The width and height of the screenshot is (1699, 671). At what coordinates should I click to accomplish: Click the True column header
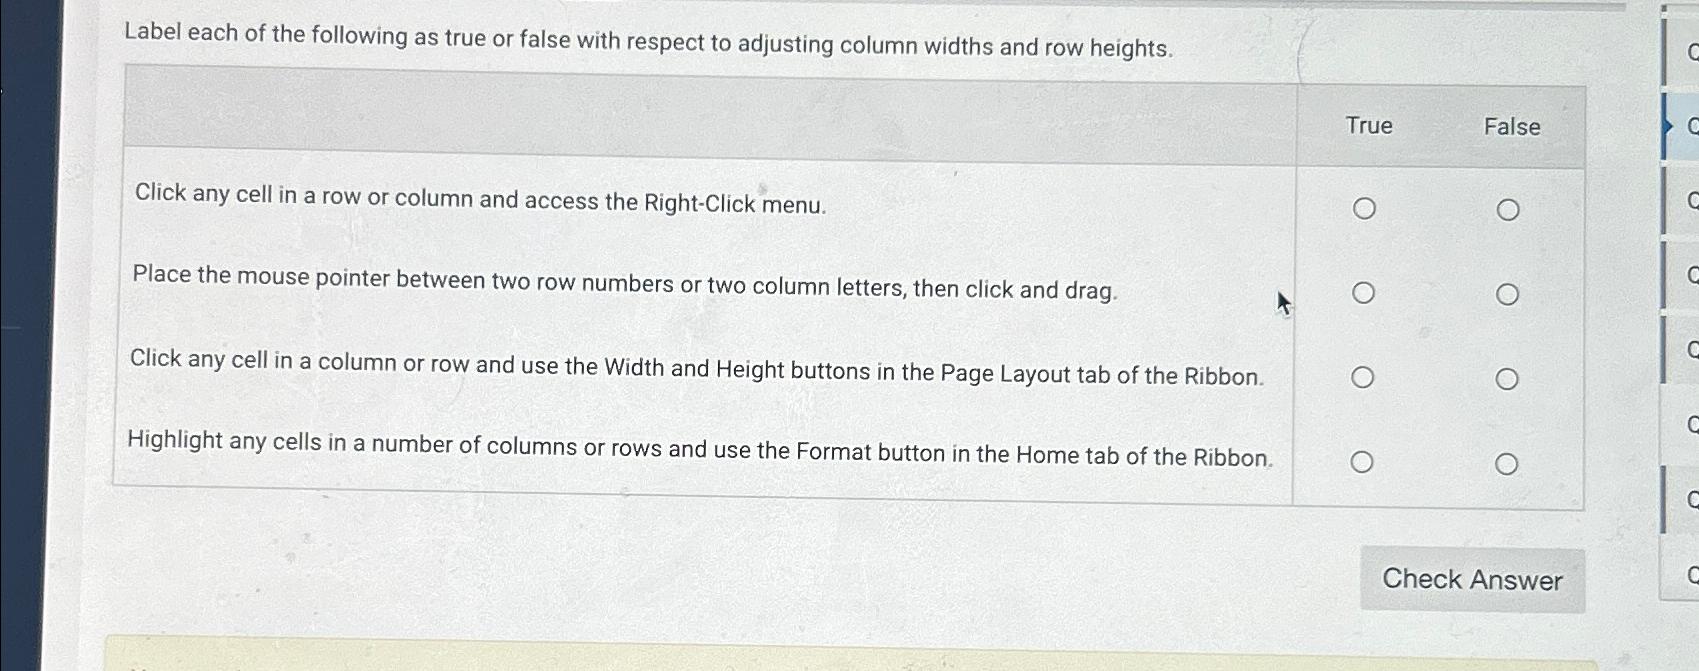(1368, 125)
